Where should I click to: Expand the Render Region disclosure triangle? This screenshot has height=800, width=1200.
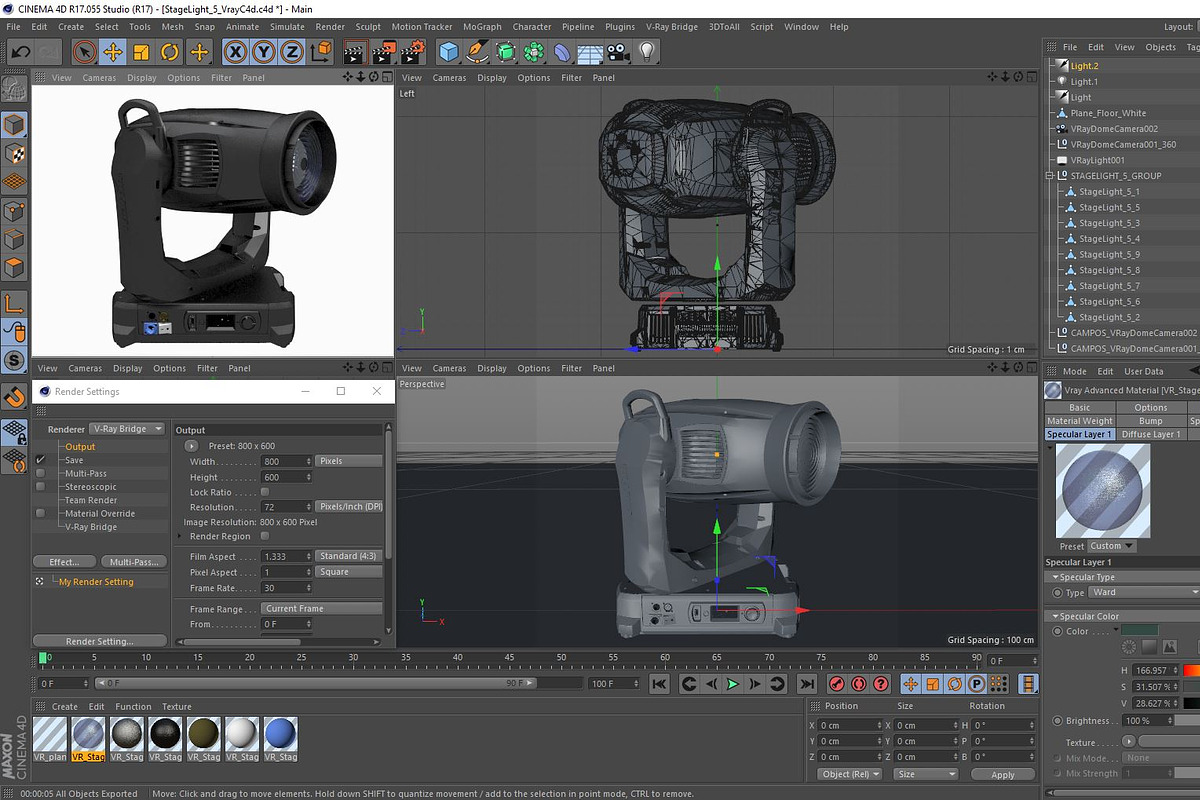coord(180,536)
